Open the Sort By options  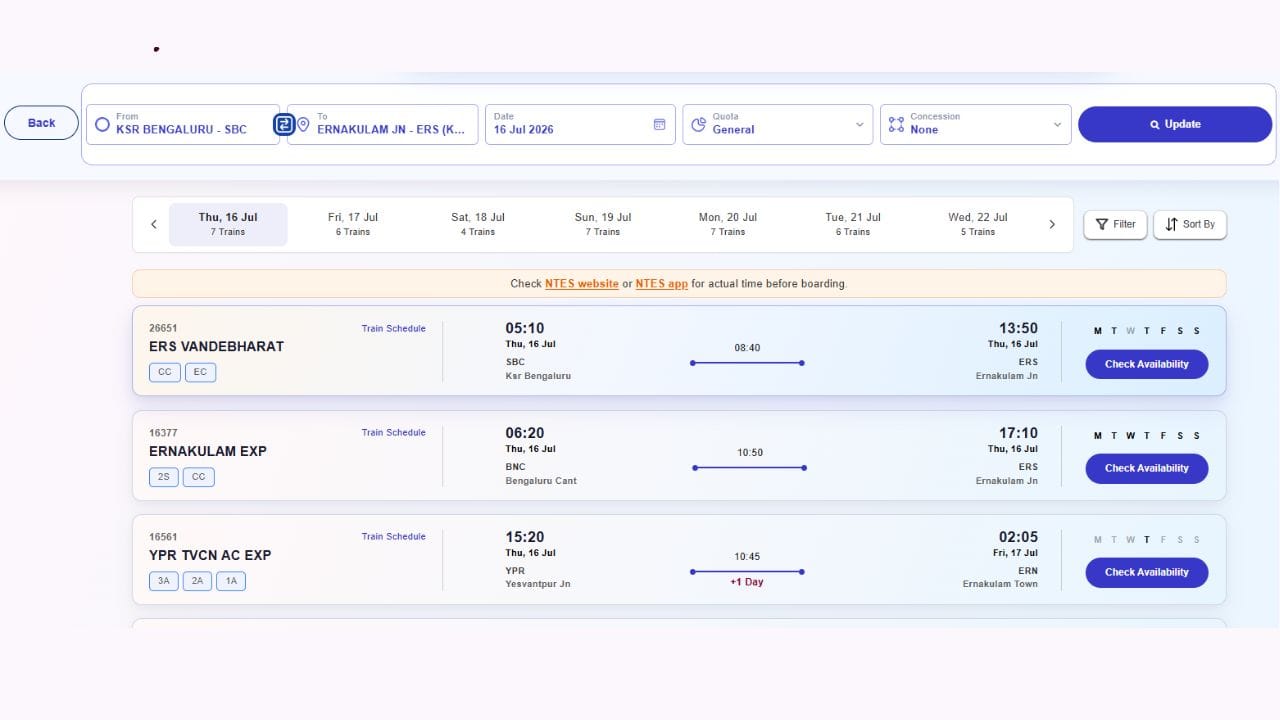(1190, 224)
